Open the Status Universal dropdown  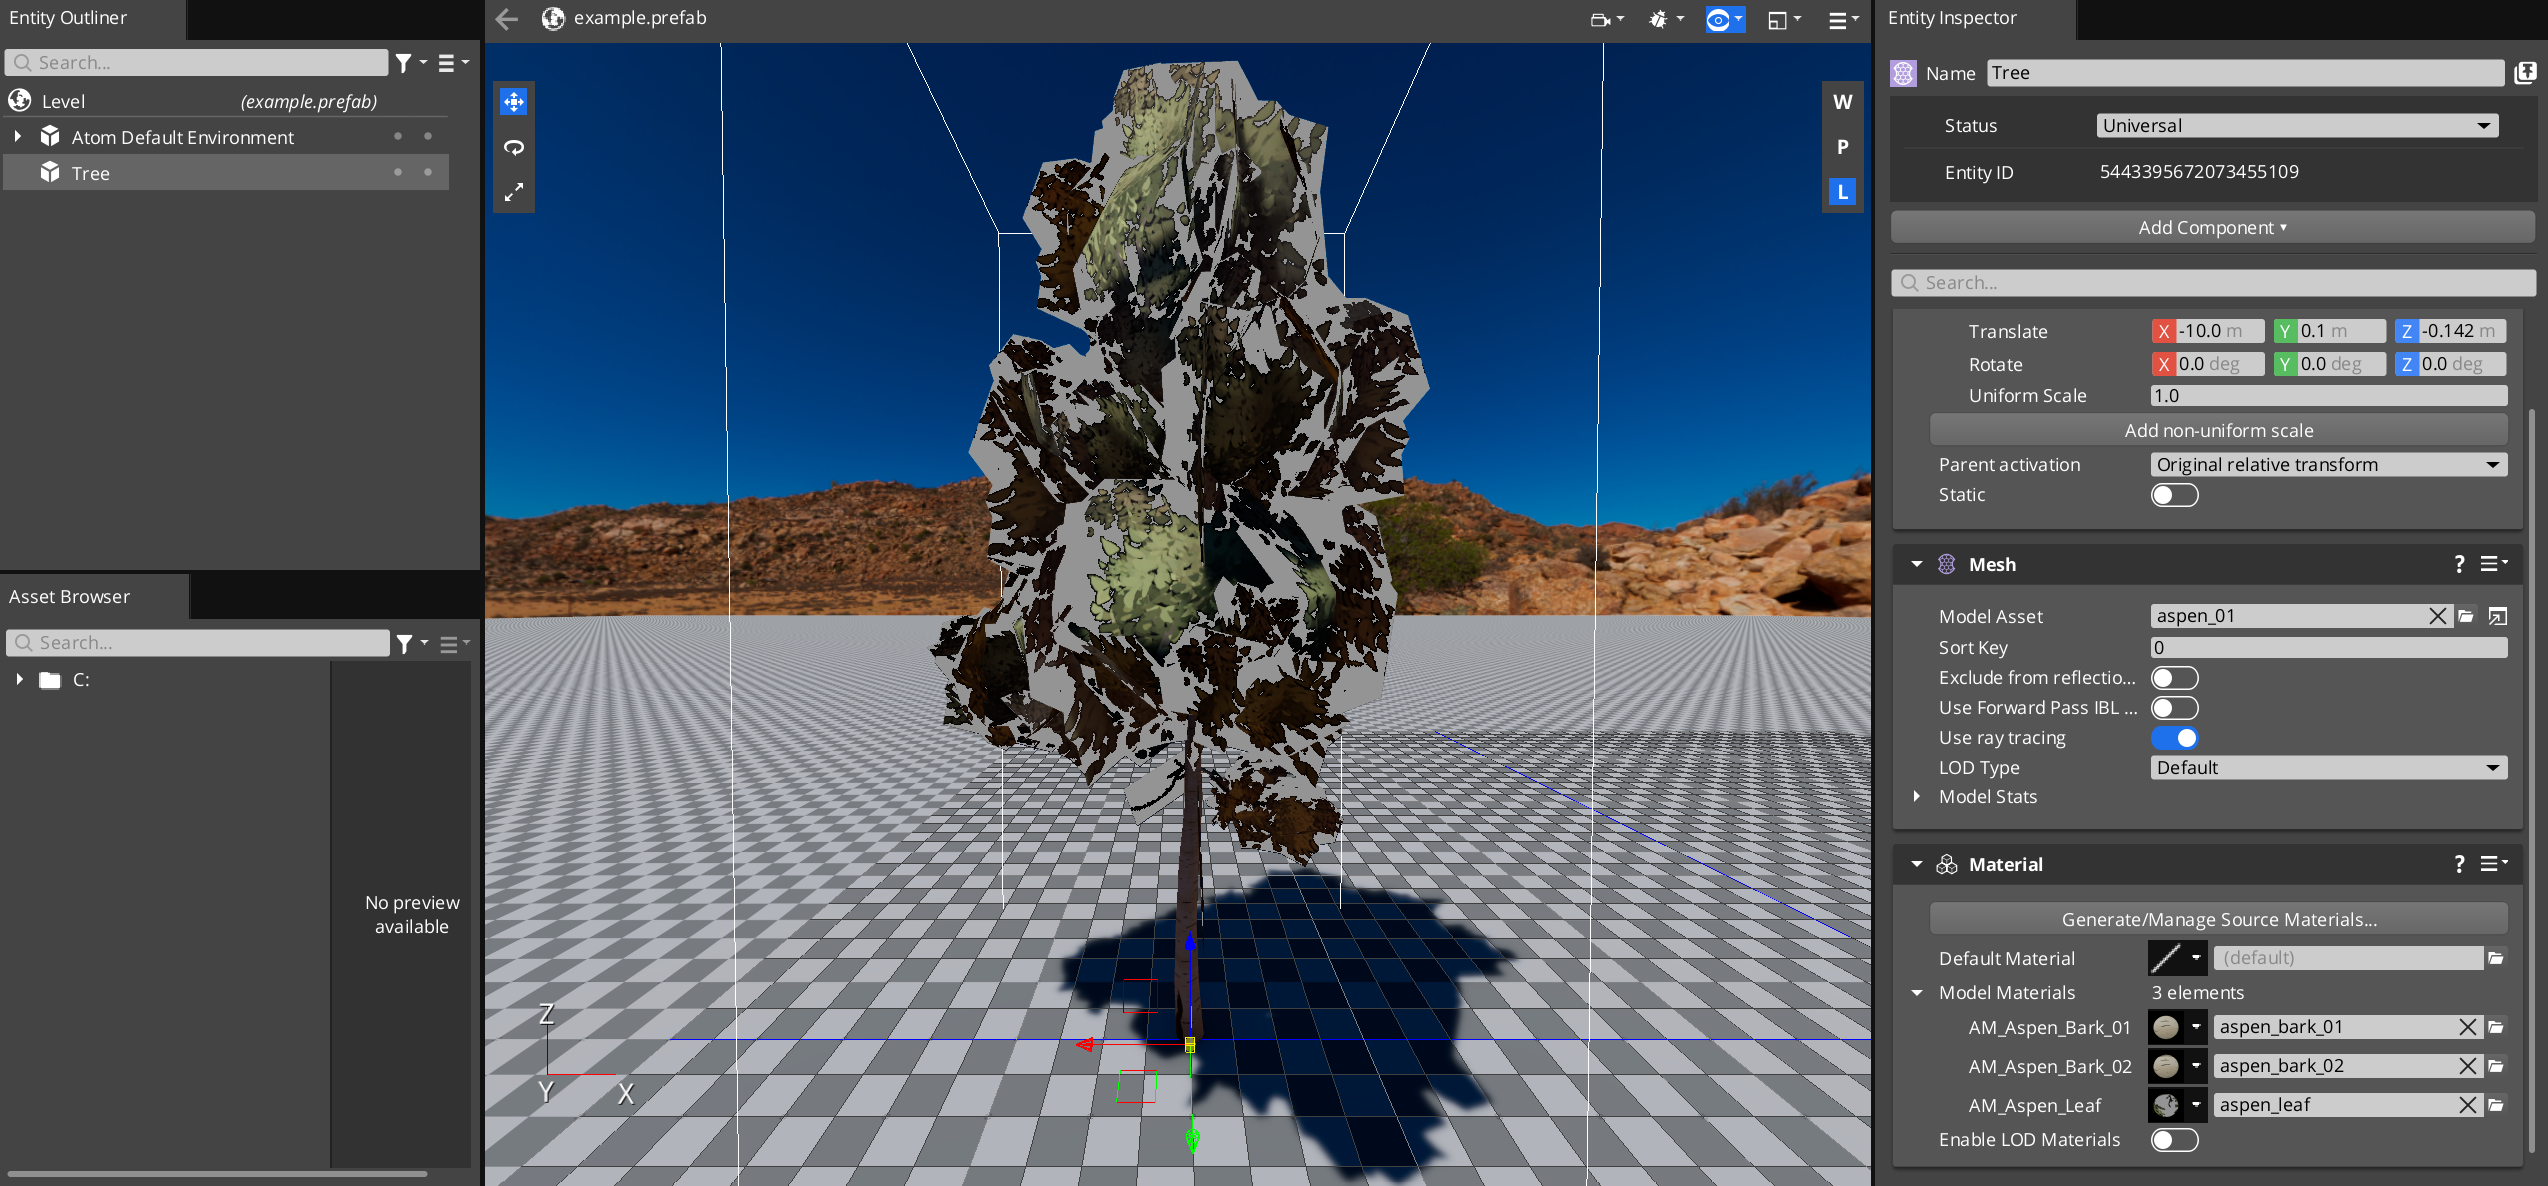point(2296,126)
